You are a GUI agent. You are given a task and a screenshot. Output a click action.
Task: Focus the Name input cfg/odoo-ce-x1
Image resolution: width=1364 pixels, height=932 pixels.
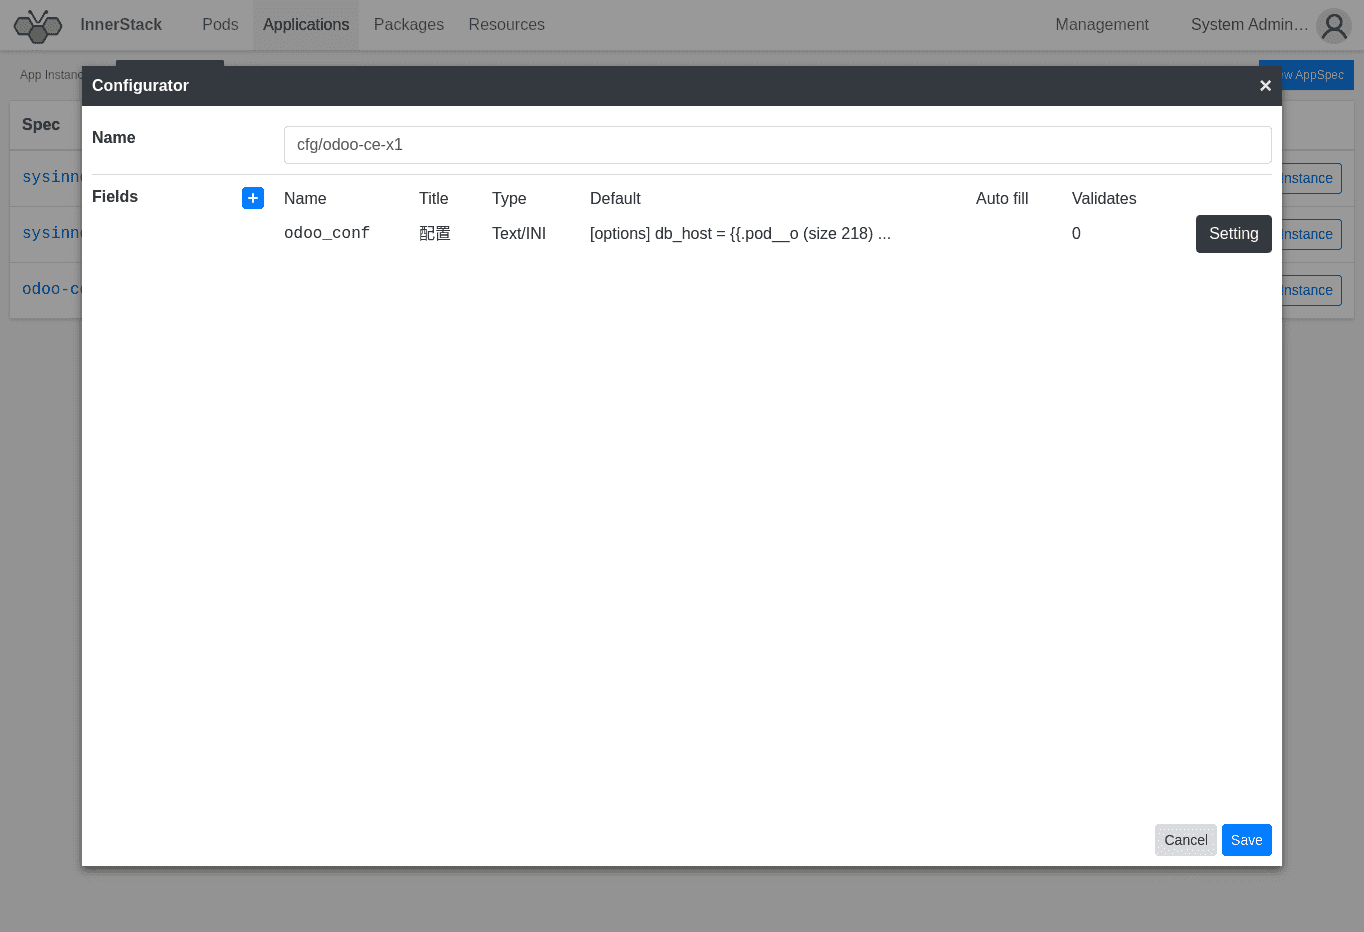(778, 145)
